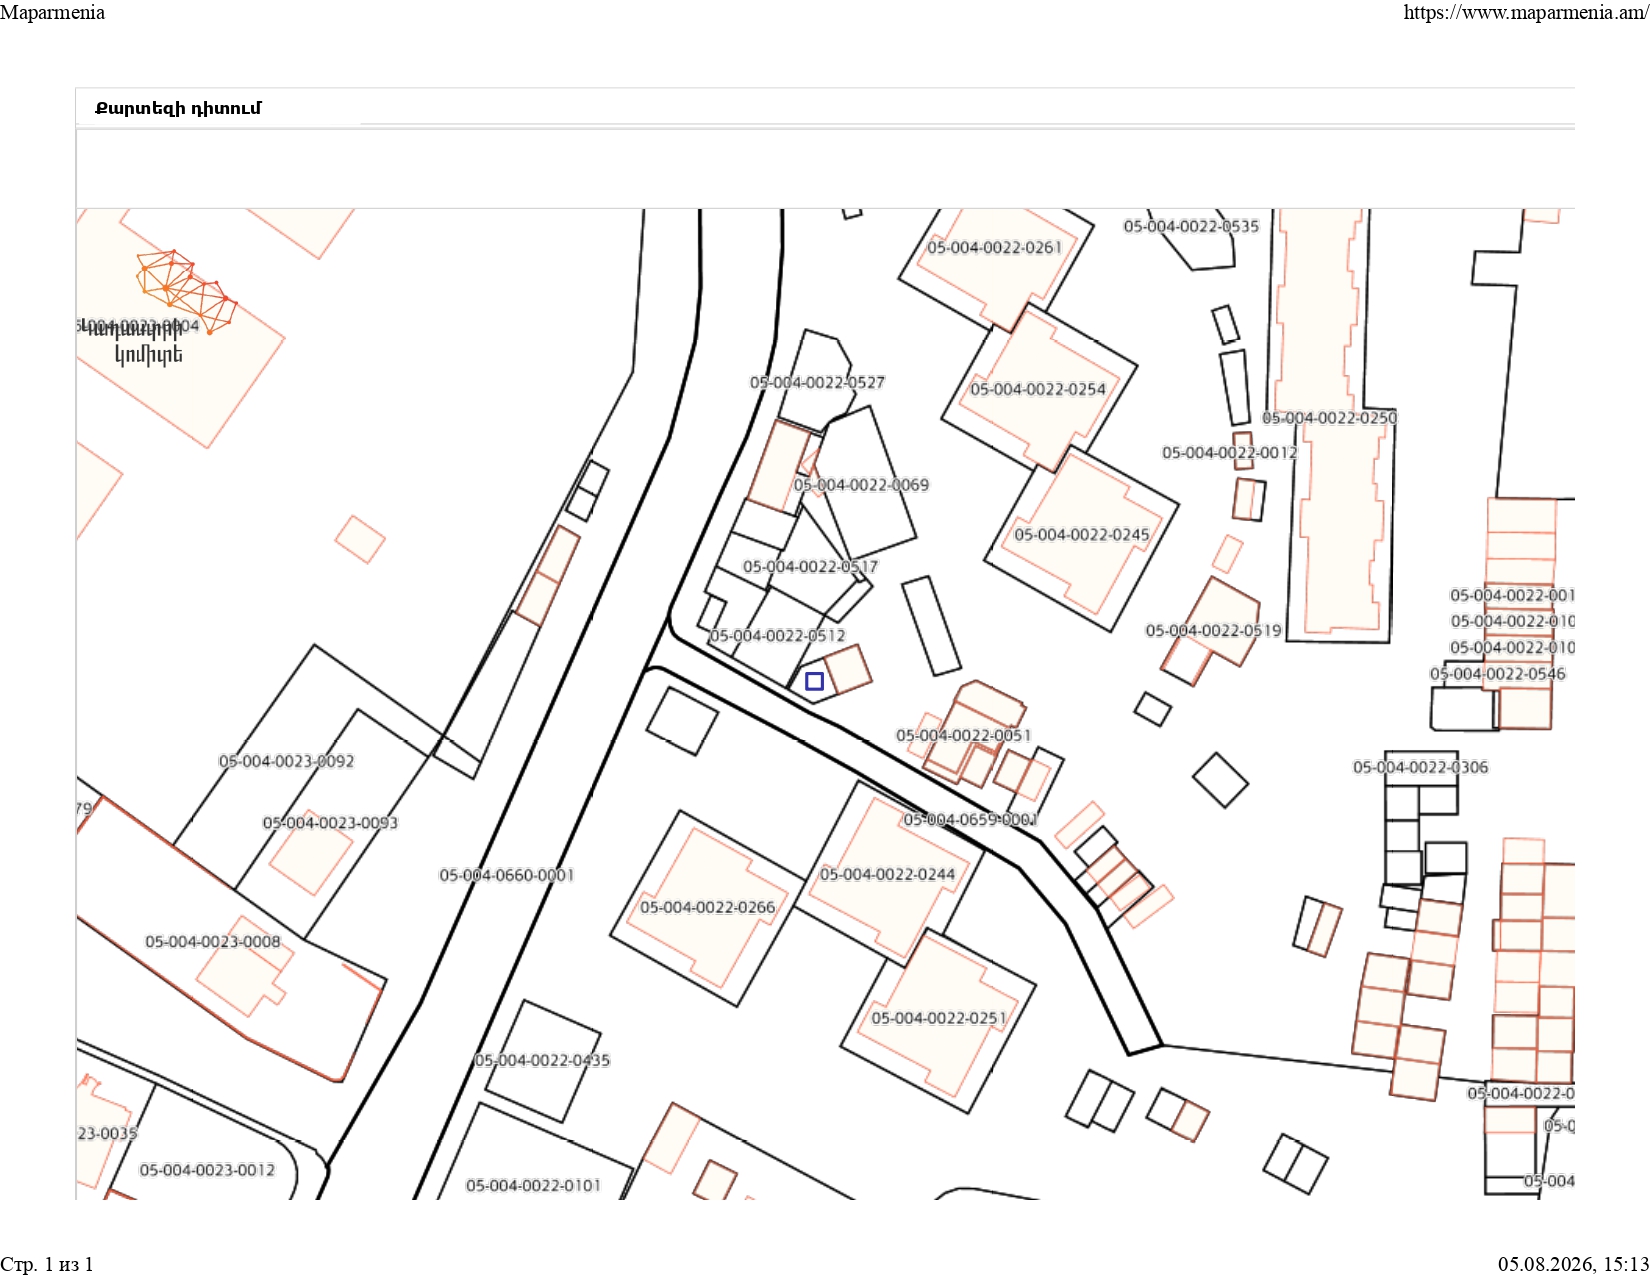Viewport: 1650px width, 1275px height.
Task: Click parcel label 05-004-0022-0535
Action: pos(1191,226)
